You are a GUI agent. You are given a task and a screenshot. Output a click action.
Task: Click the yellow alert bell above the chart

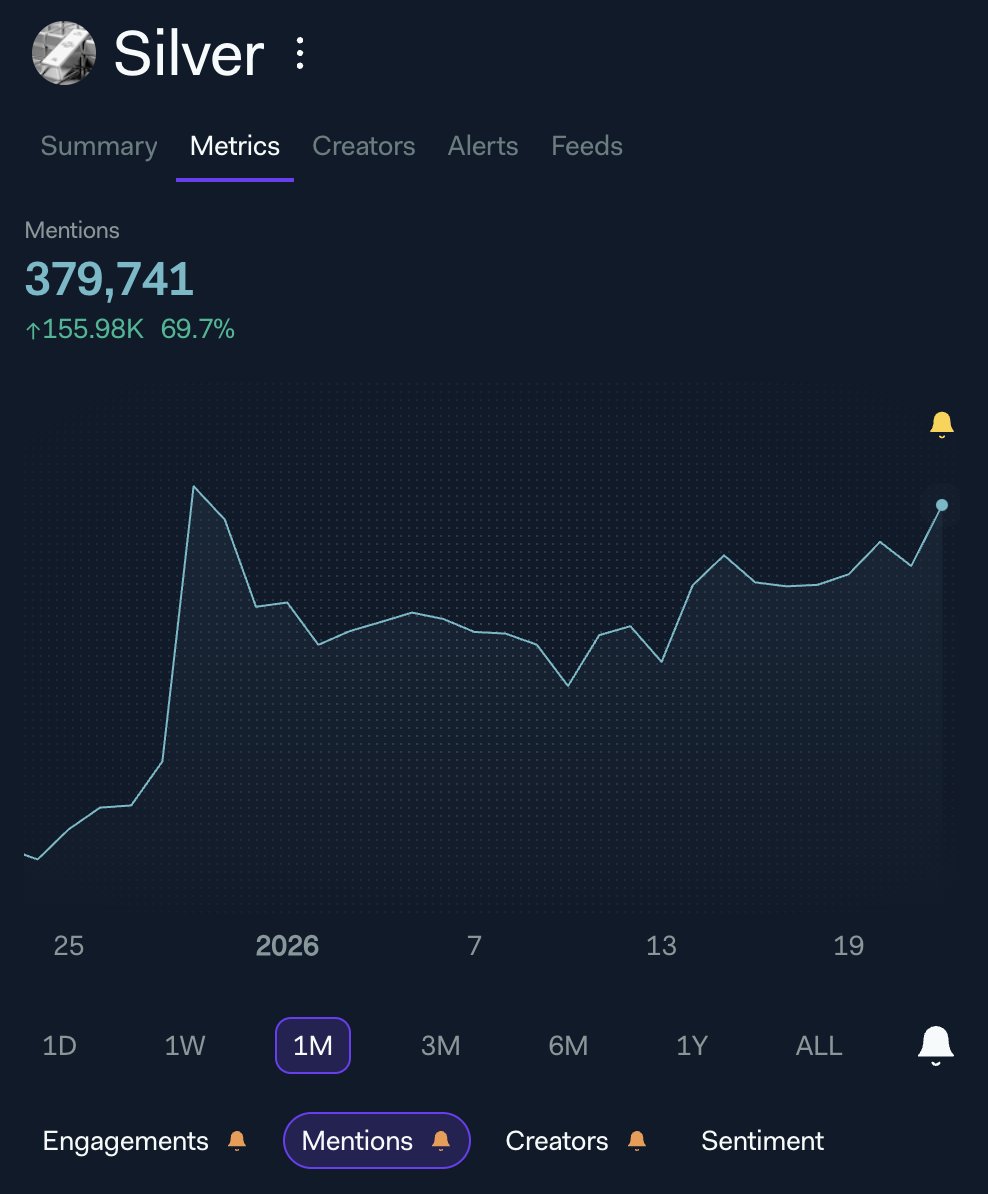(941, 423)
